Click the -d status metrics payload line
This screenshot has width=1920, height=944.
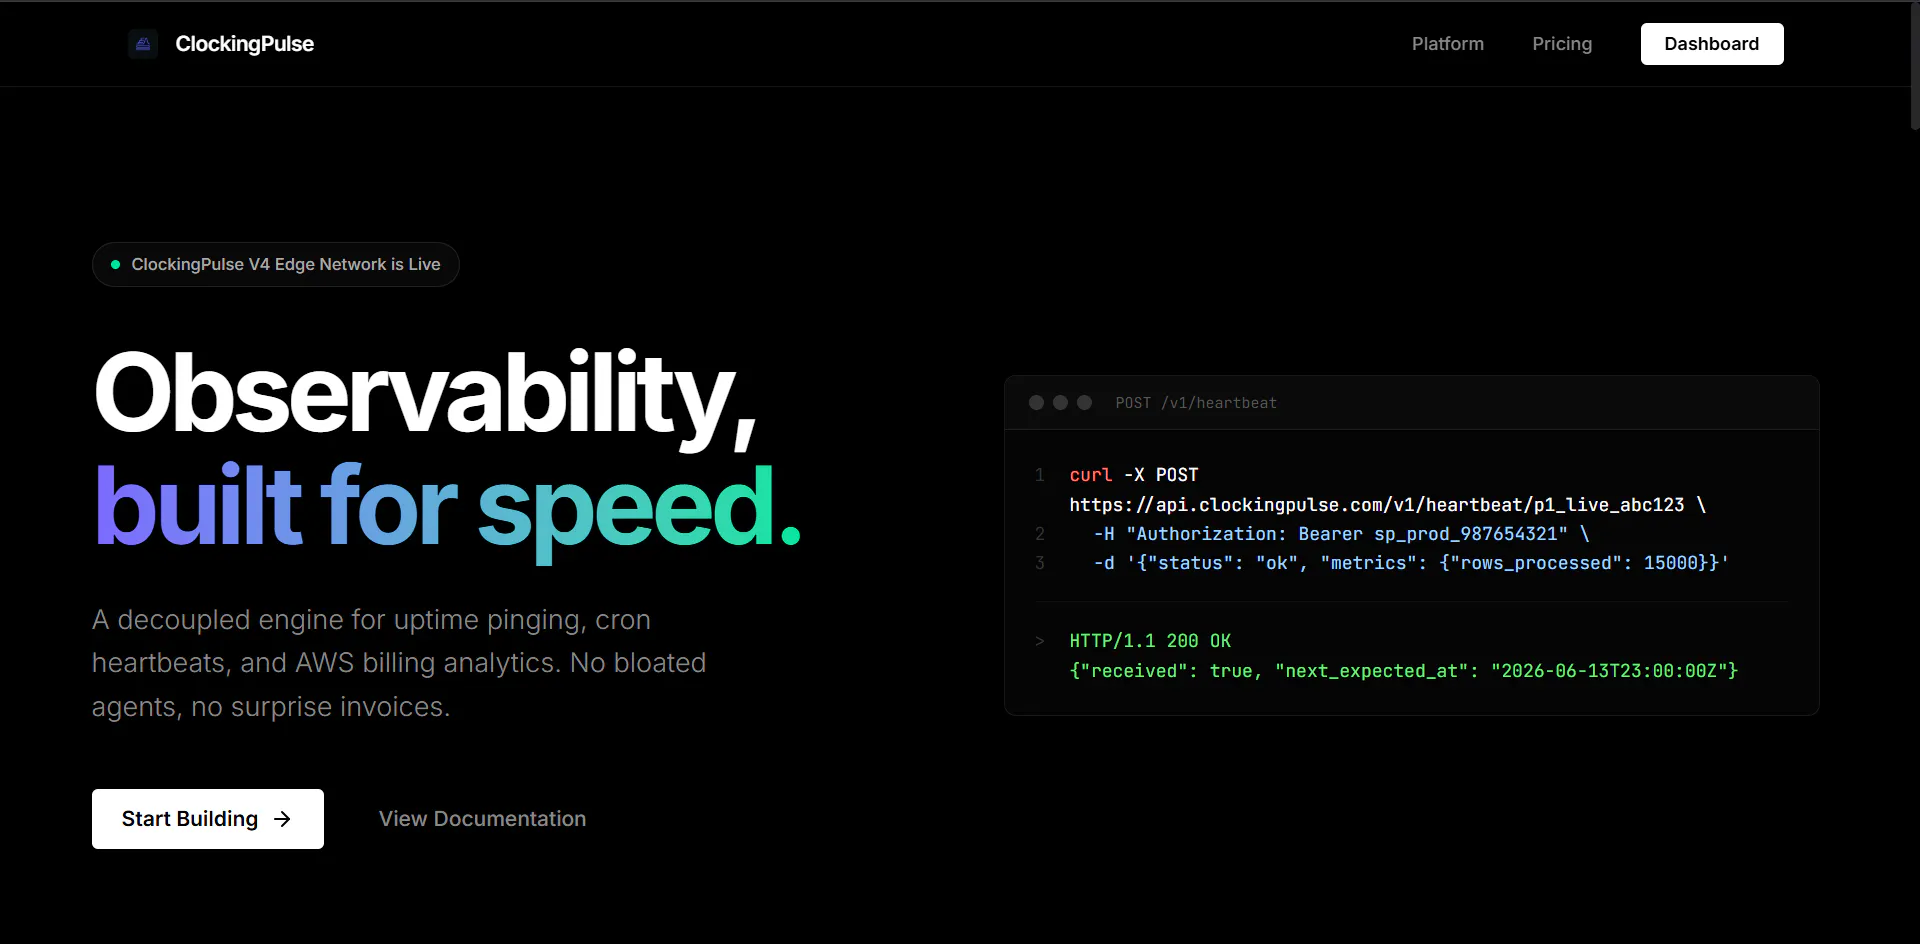point(1411,563)
